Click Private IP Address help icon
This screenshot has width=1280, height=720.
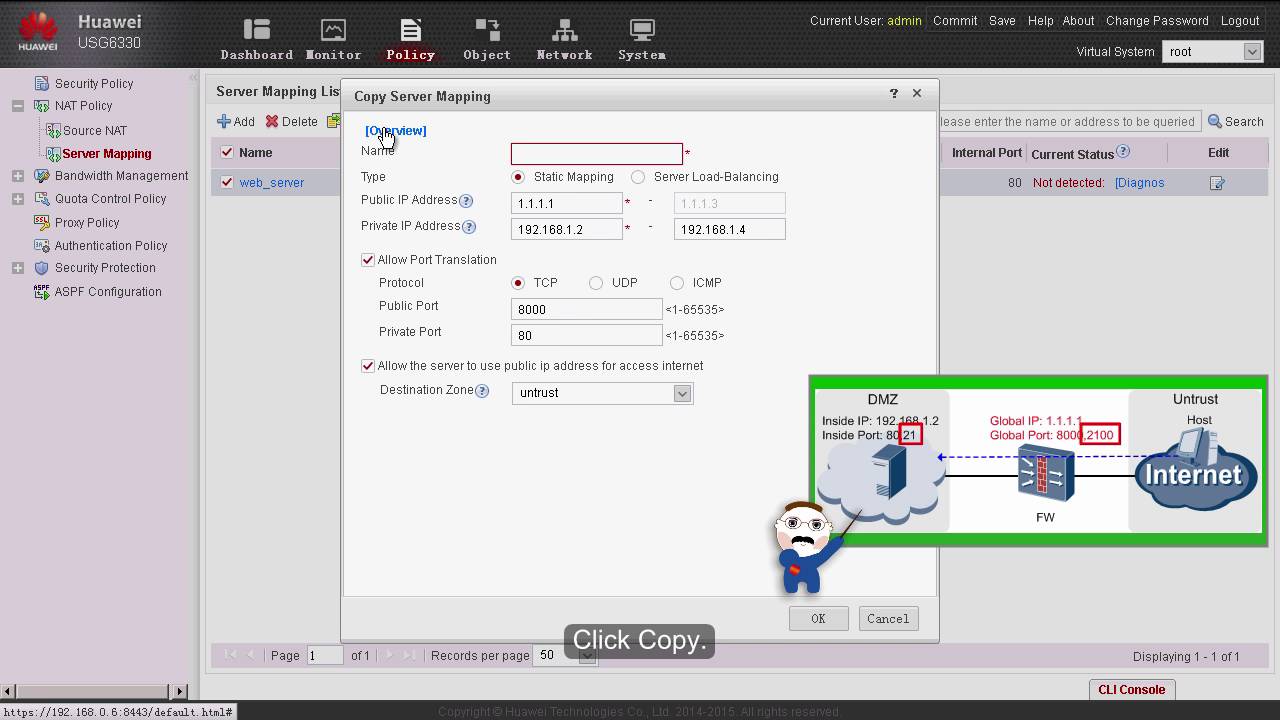coord(469,227)
